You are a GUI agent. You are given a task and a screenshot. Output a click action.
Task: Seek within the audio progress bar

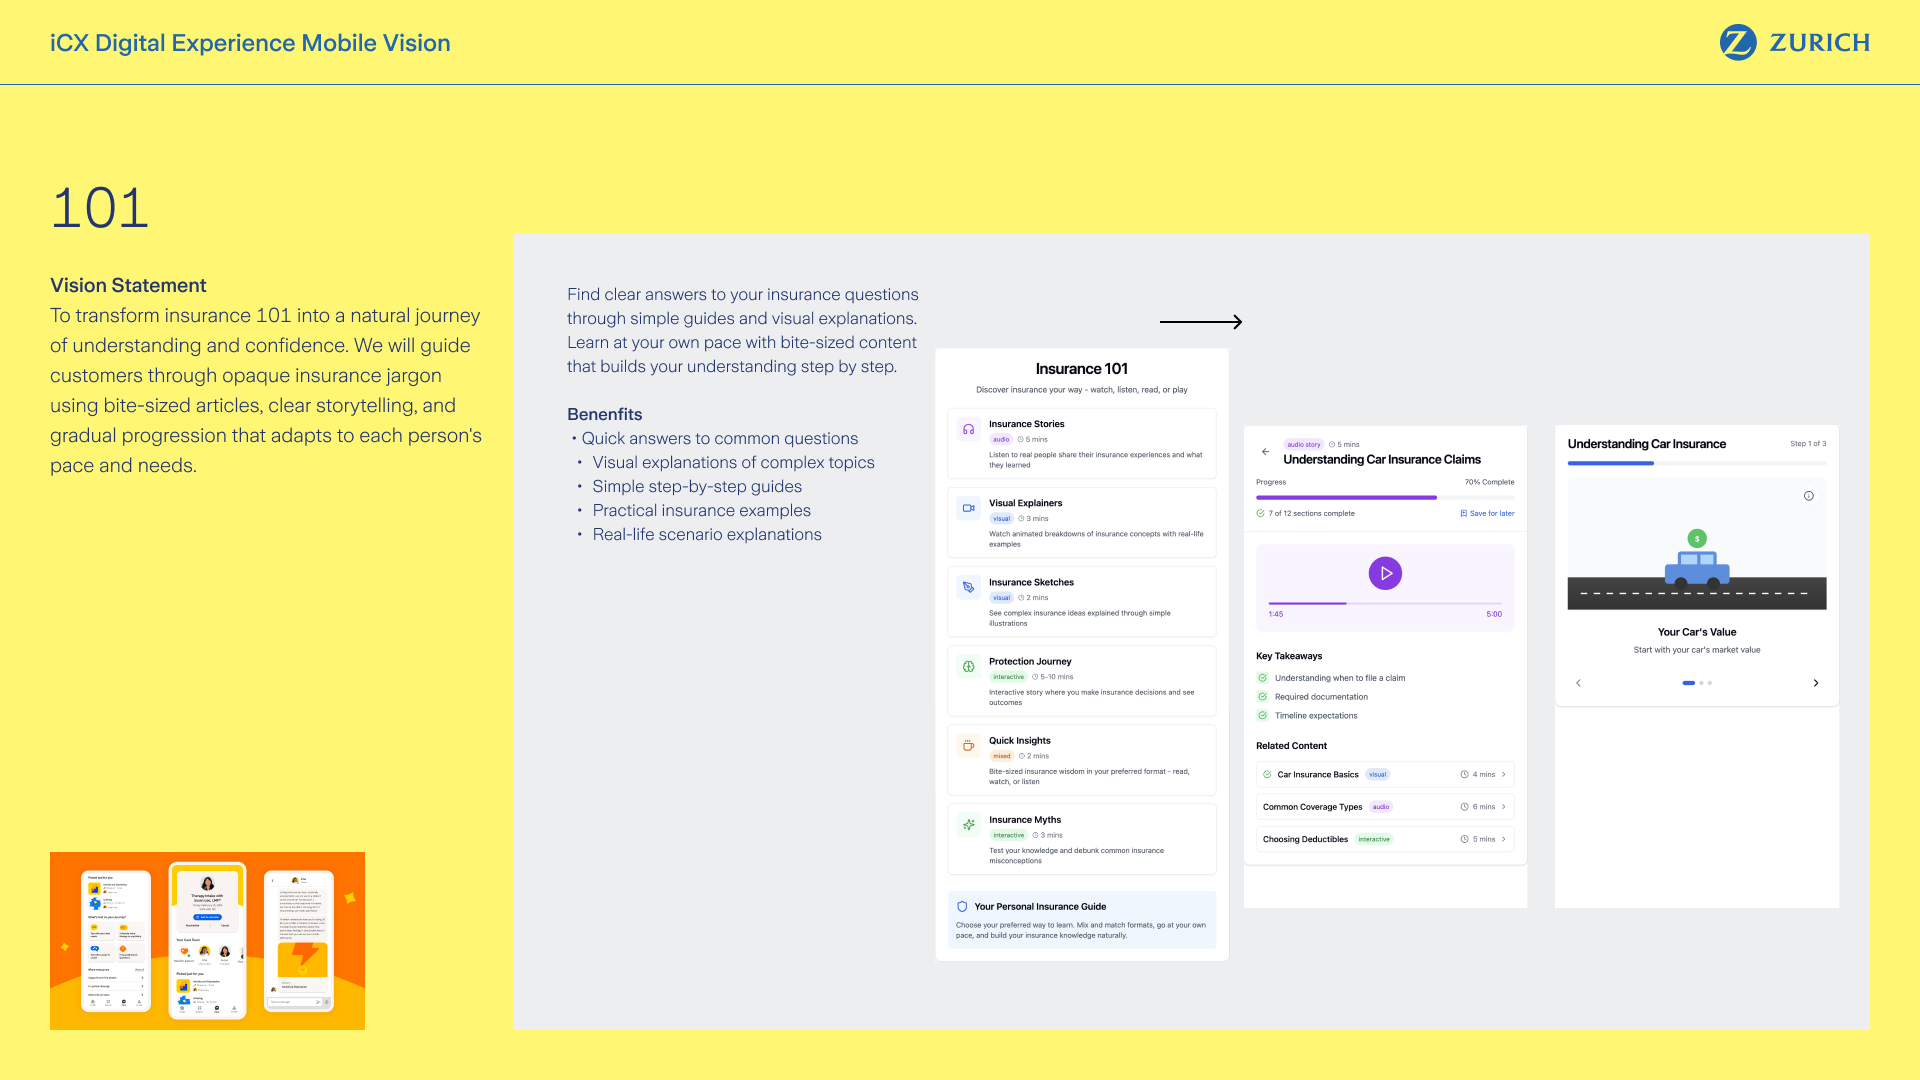coord(1385,603)
